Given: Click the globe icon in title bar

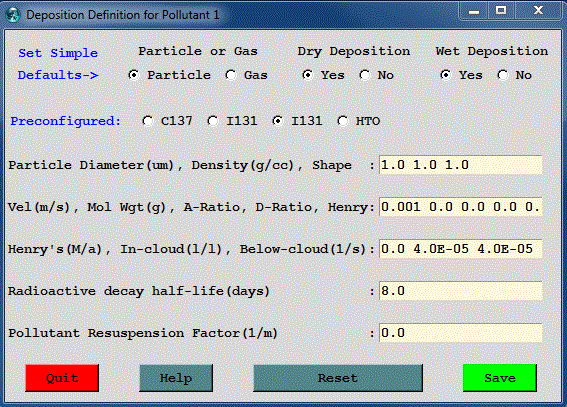Looking at the screenshot, I should (x=13, y=14).
